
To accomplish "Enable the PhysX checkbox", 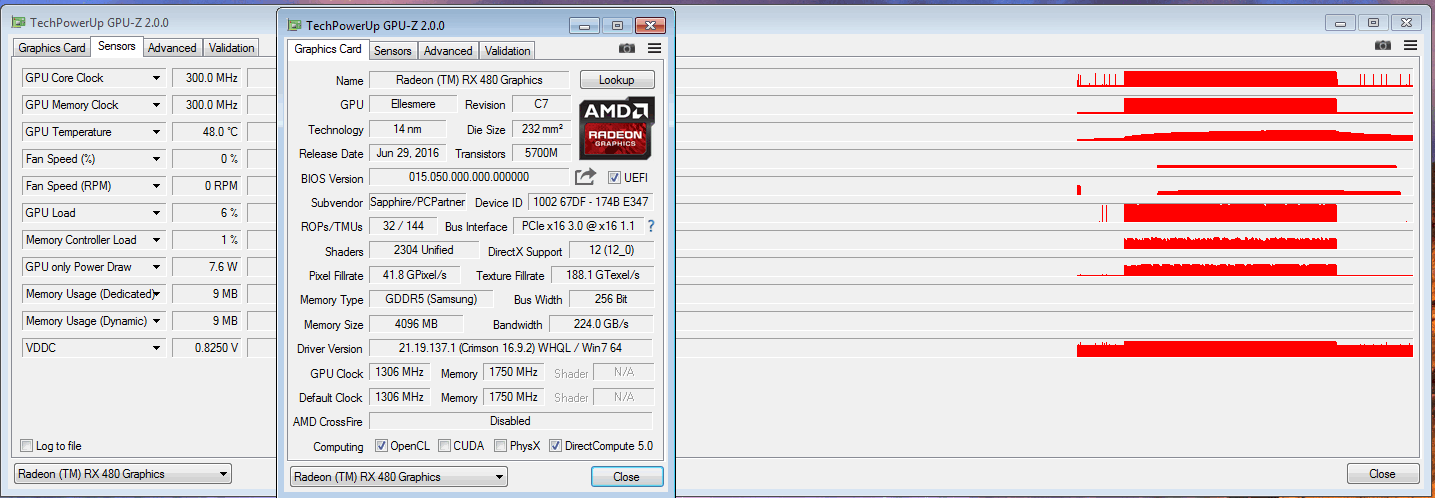I will point(500,446).
